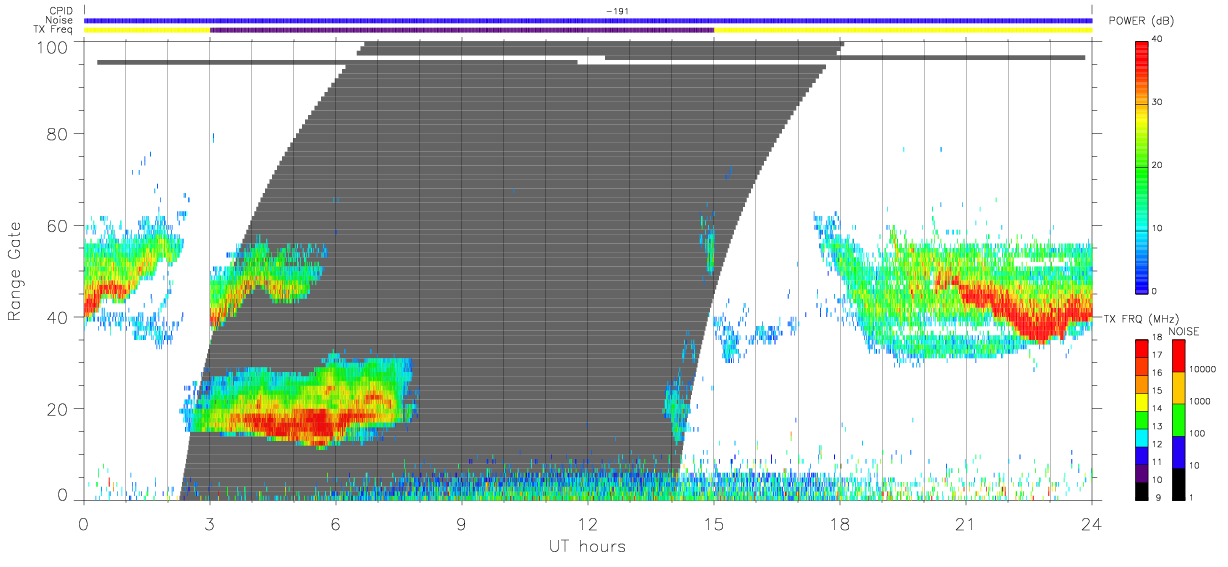Click the 80 tick on Range Gate axis
Screen dimensions: 1228x567
(59, 134)
